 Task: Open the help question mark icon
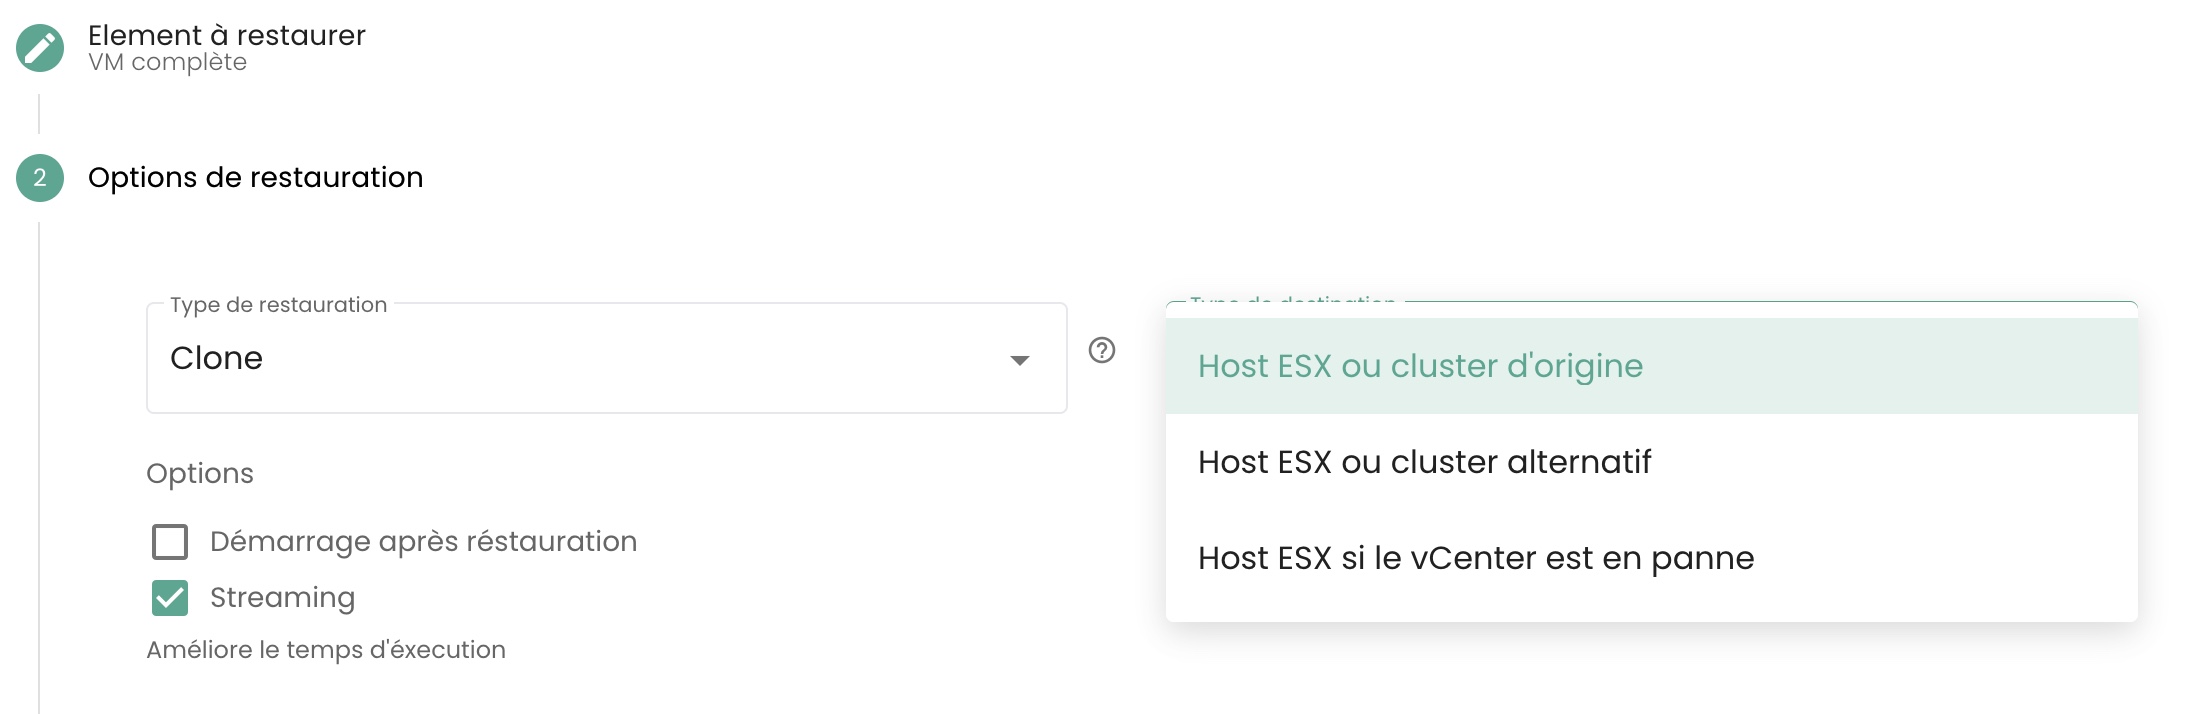1101,350
